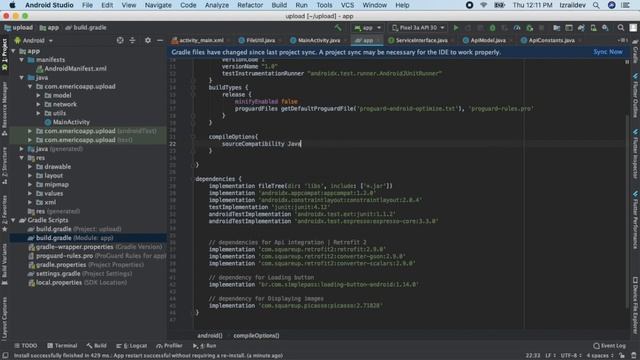Click the 4 spaces indent status entry

click(x=600, y=356)
